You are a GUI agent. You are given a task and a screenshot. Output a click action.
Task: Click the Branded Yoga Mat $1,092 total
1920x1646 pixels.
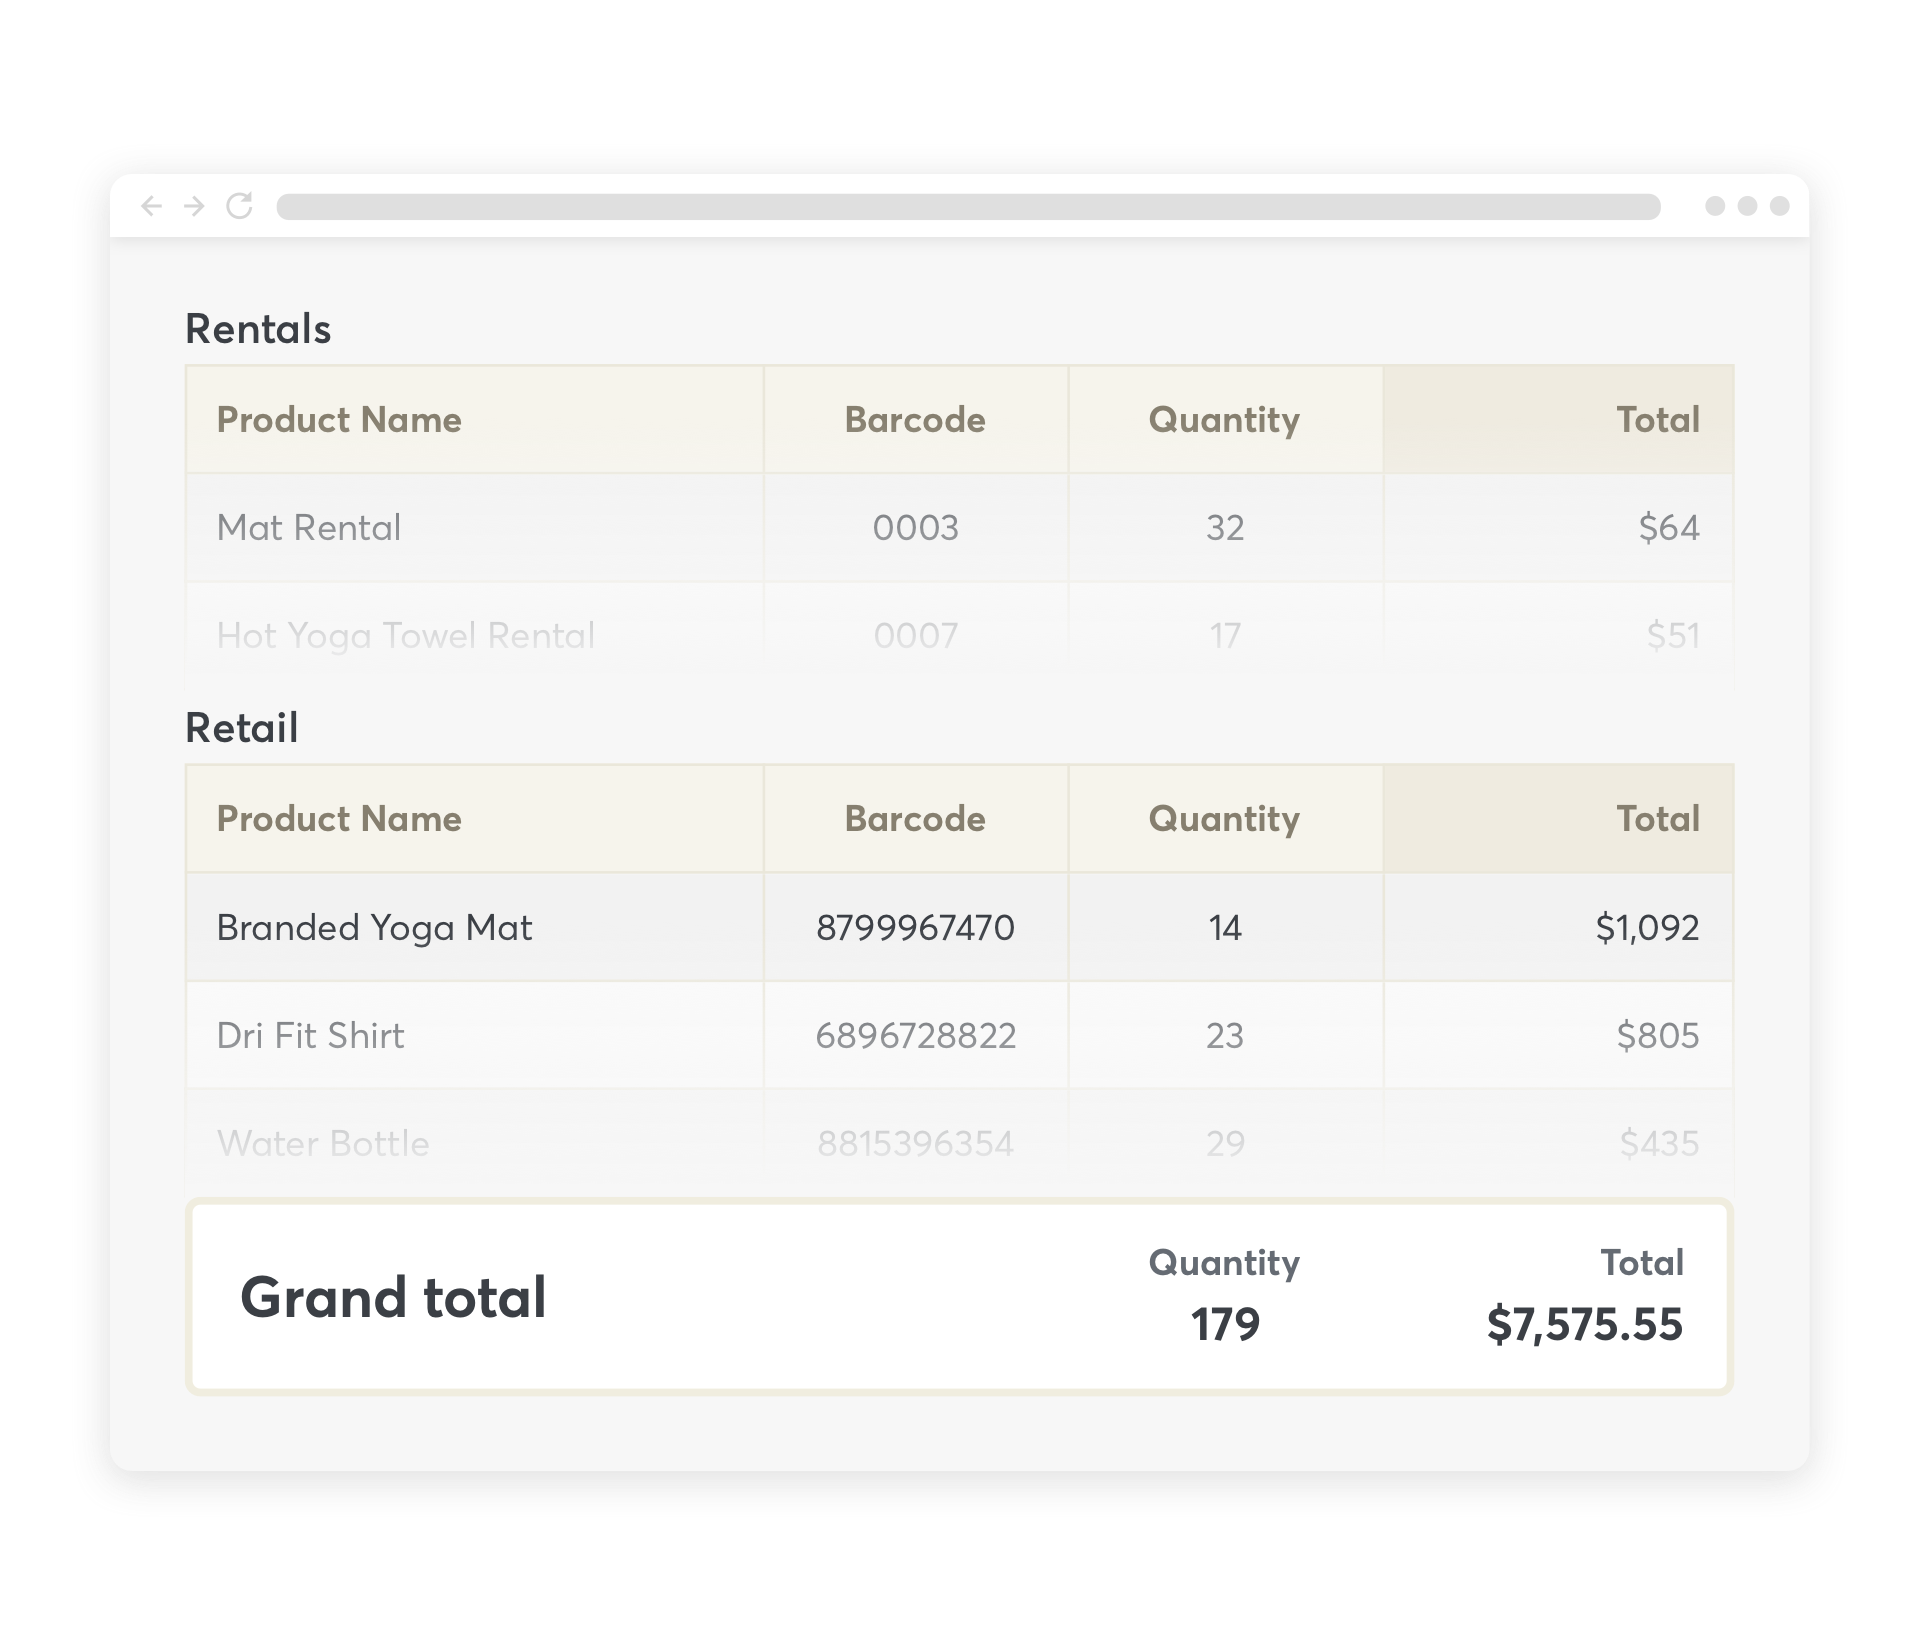point(1647,927)
